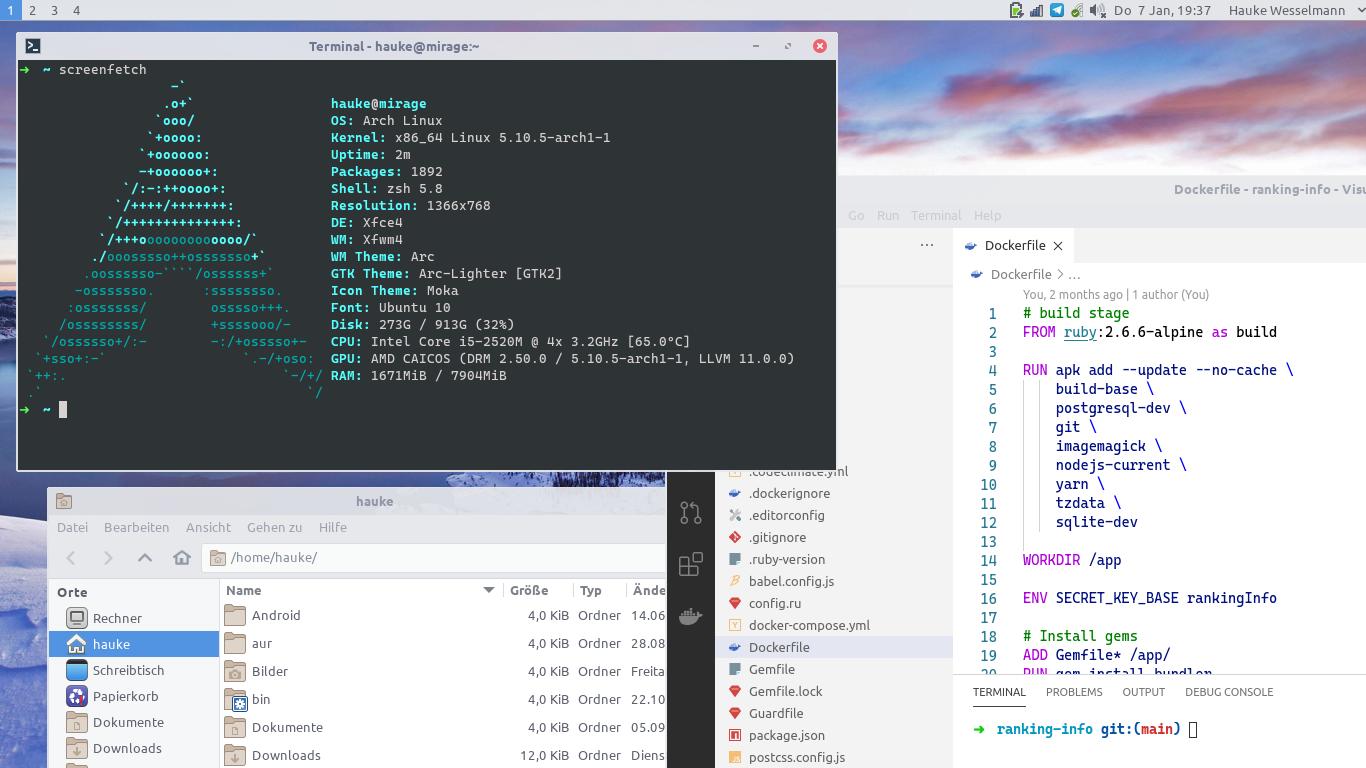The width and height of the screenshot is (1366, 768).
Task: Click the bin folder icon
Action: click(x=235, y=699)
